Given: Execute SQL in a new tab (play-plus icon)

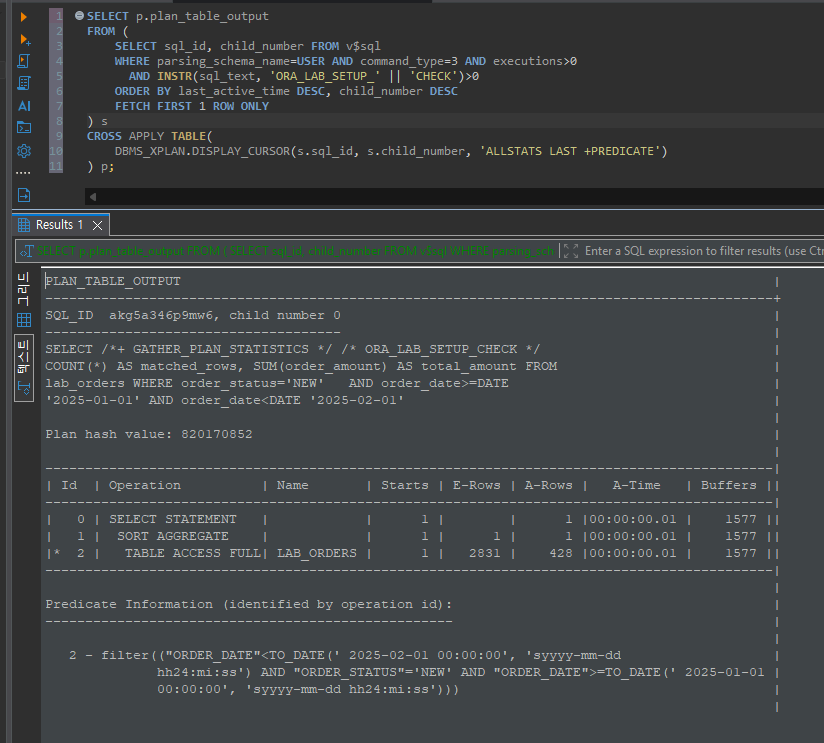Looking at the screenshot, I should pyautogui.click(x=24, y=39).
